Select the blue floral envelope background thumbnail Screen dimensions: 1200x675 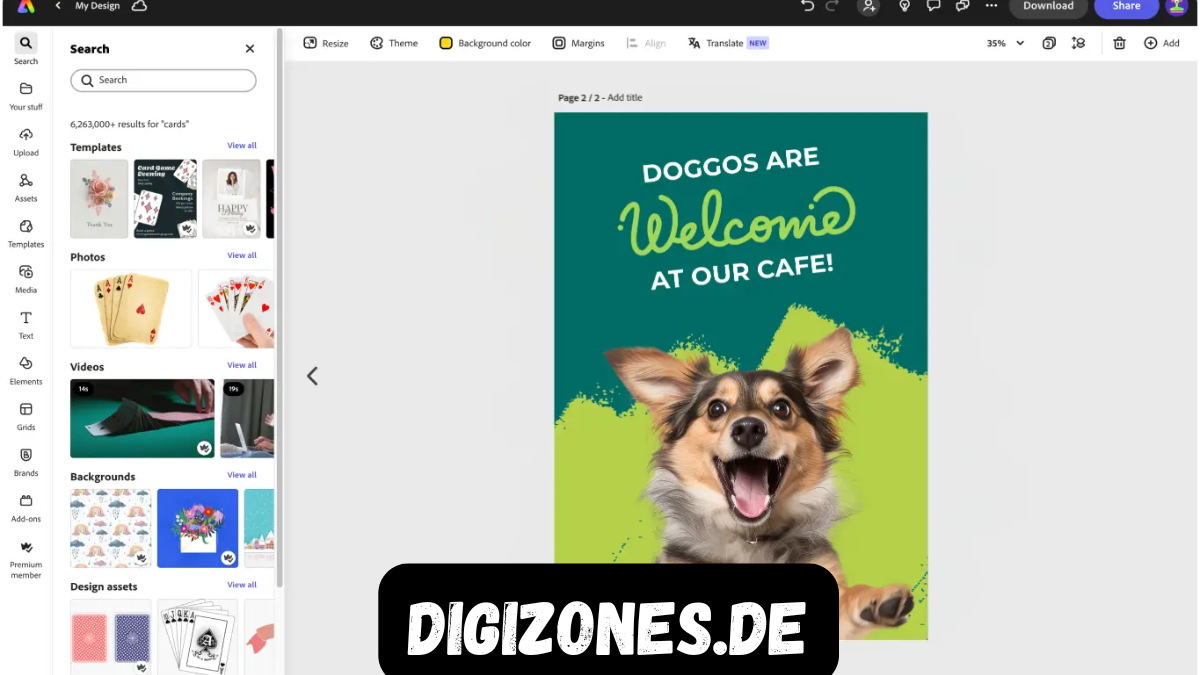(197, 528)
